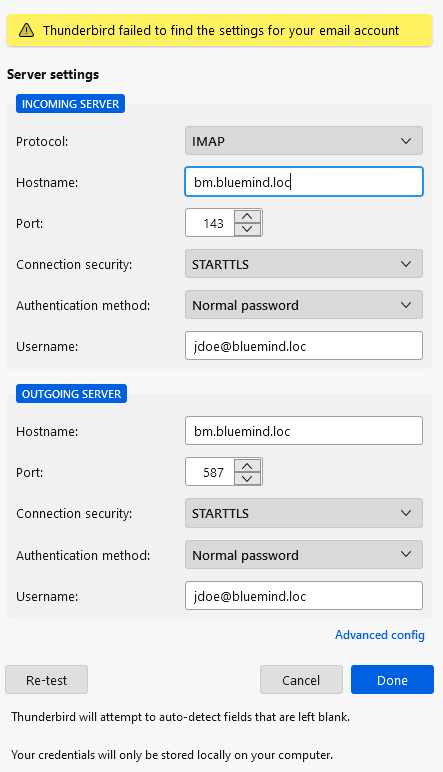Image resolution: width=443 pixels, height=772 pixels.
Task: Focus the incoming Hostname field
Action: (304, 182)
